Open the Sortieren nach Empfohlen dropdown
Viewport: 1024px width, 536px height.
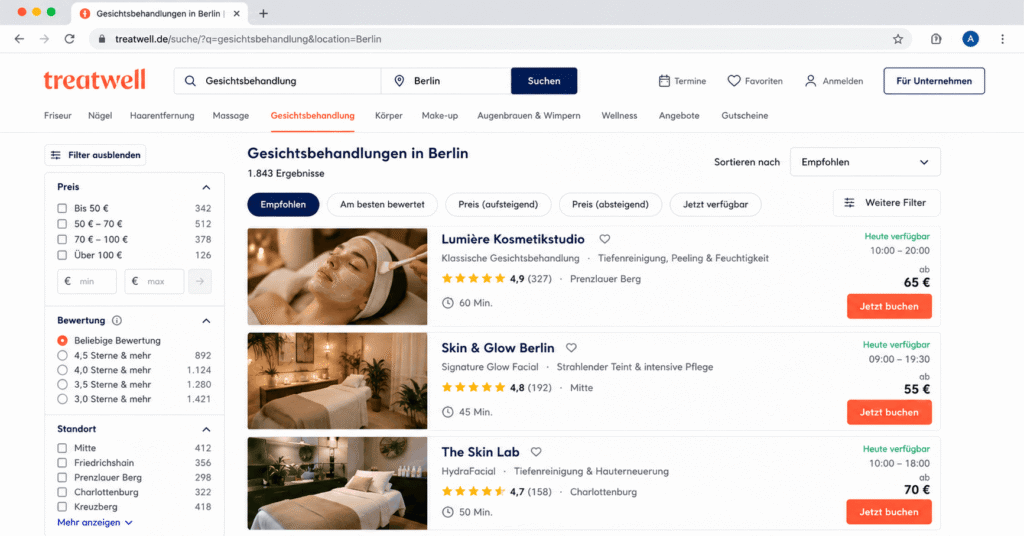point(865,162)
